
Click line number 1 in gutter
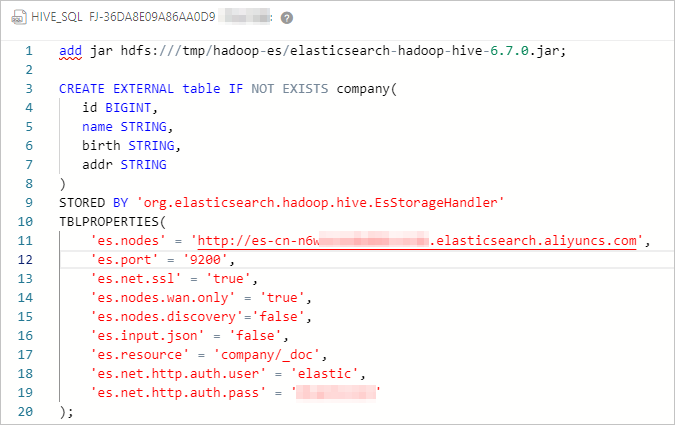pos(29,51)
